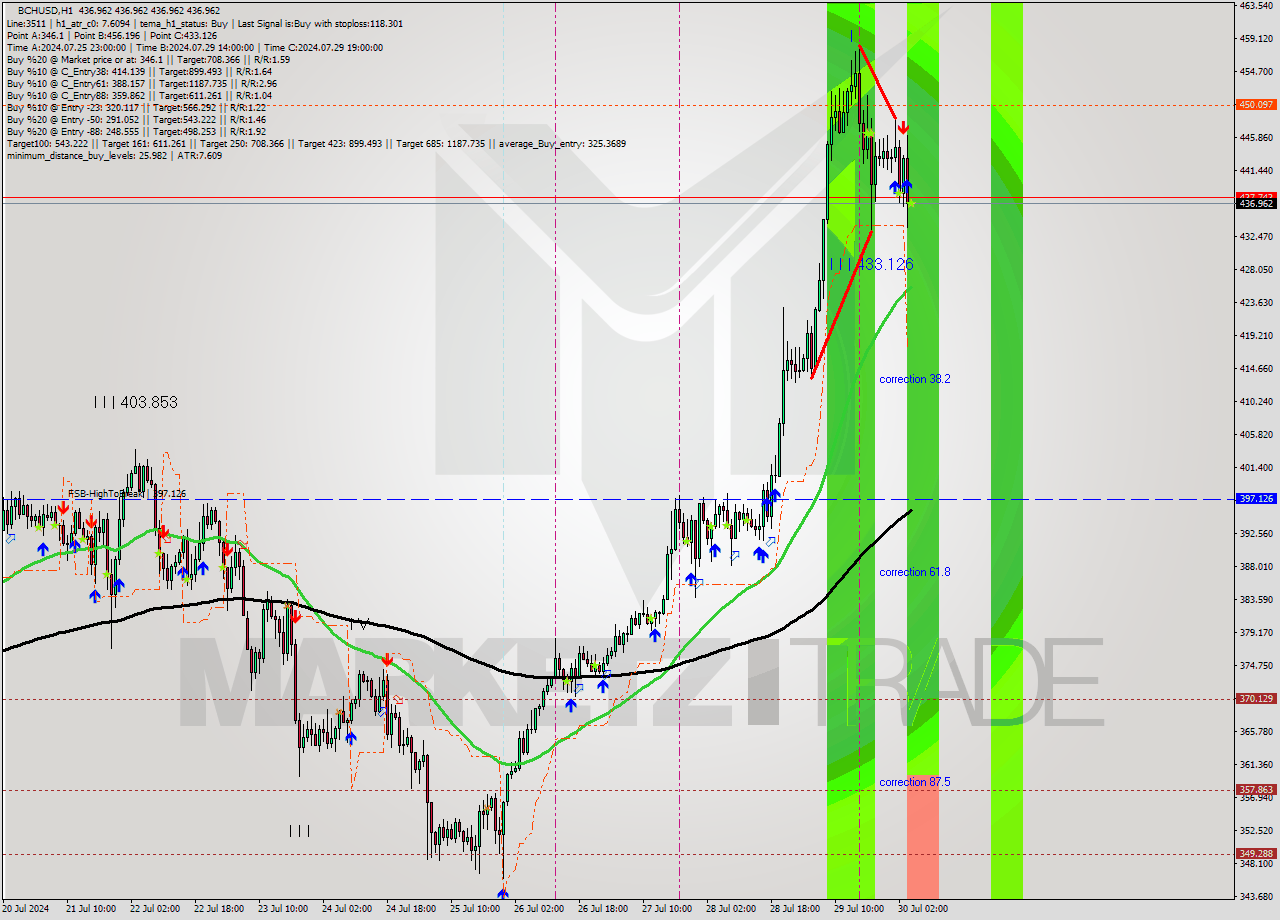Click the 410.240 price axis tick
This screenshot has width=1280, height=920.
click(1255, 401)
